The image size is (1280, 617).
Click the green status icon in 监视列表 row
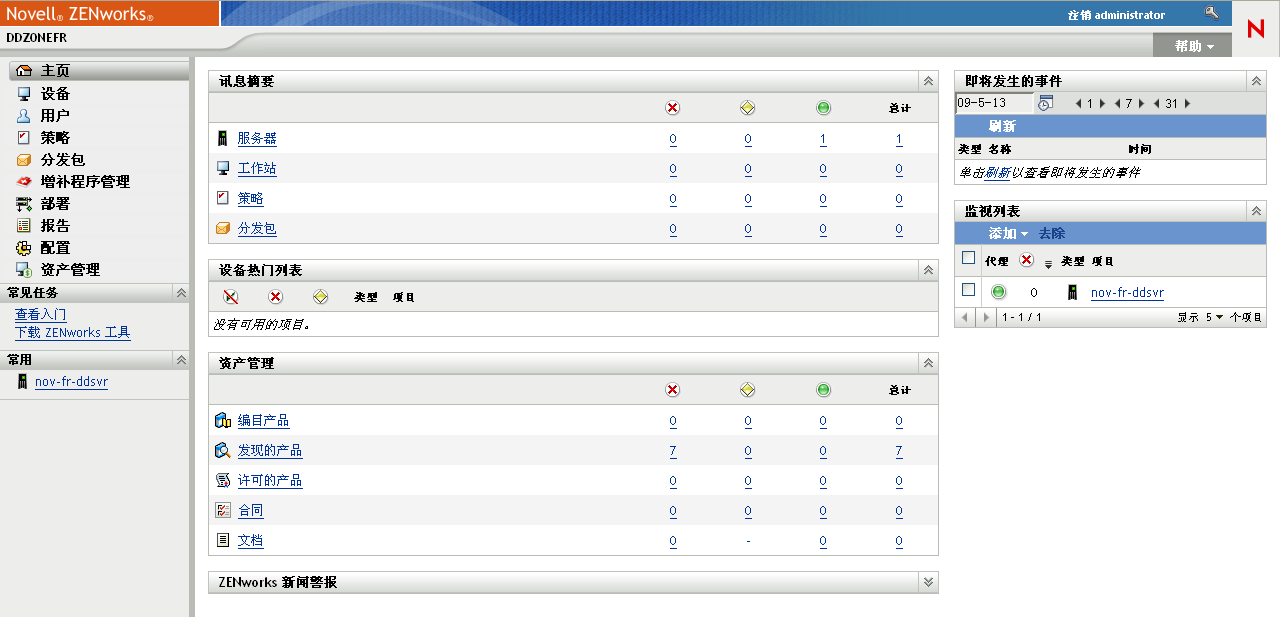click(998, 292)
